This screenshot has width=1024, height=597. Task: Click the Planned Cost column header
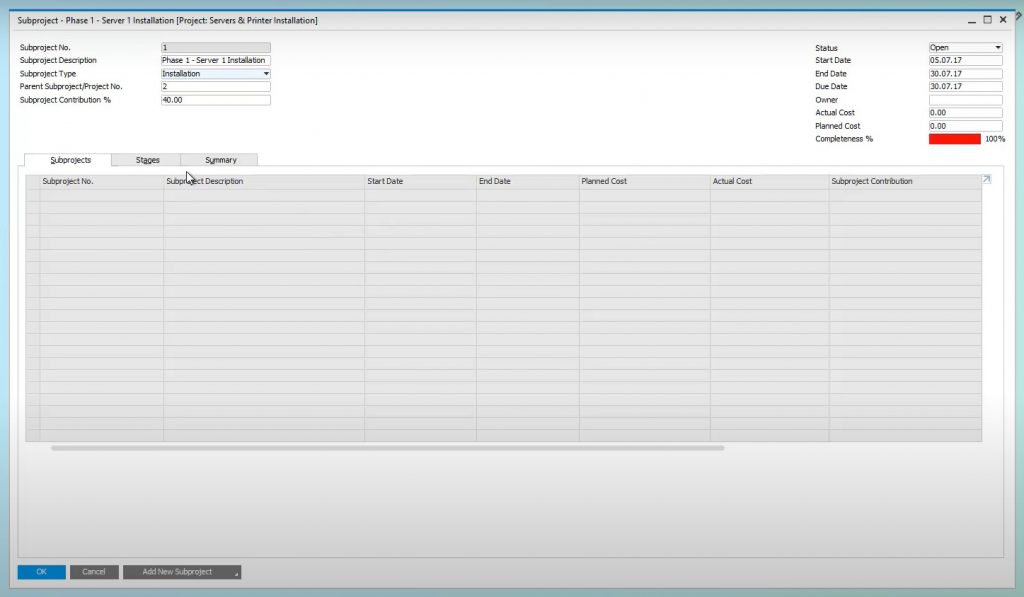[x=605, y=181]
